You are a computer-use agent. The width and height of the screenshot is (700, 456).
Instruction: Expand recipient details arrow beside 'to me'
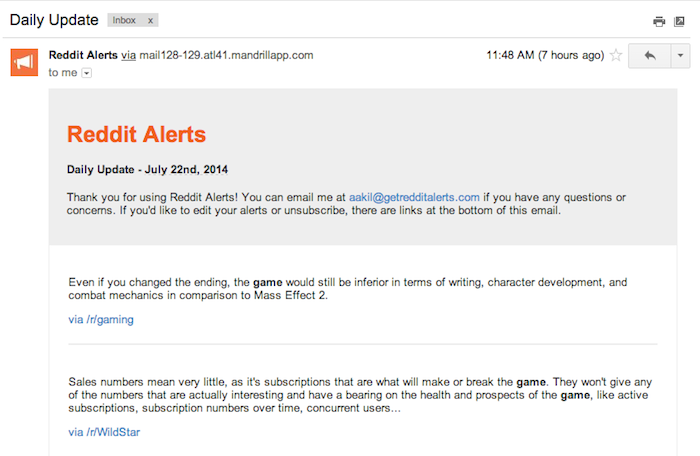coord(87,73)
